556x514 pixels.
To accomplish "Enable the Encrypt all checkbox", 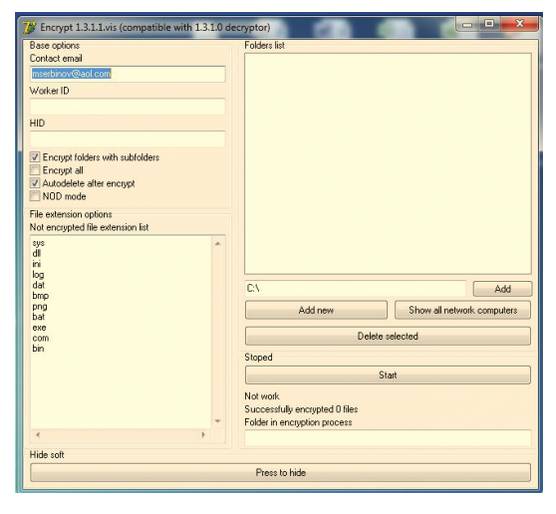I will (35, 170).
